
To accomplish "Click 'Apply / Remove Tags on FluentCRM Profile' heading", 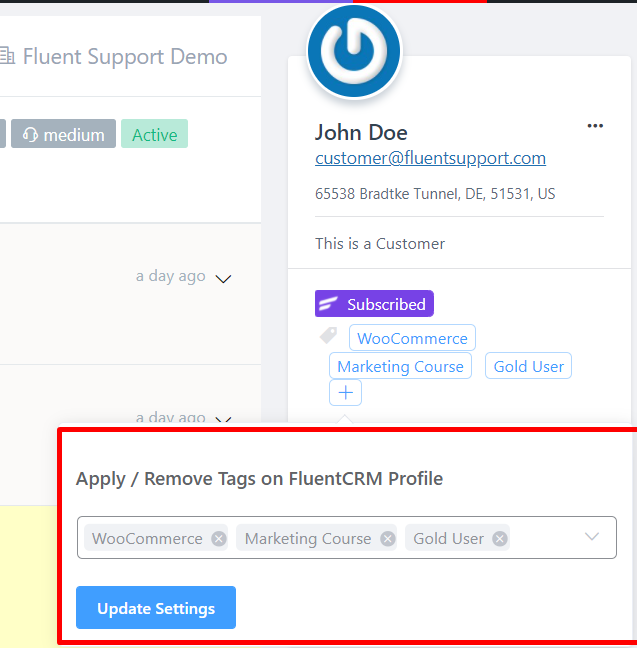I will tap(260, 479).
